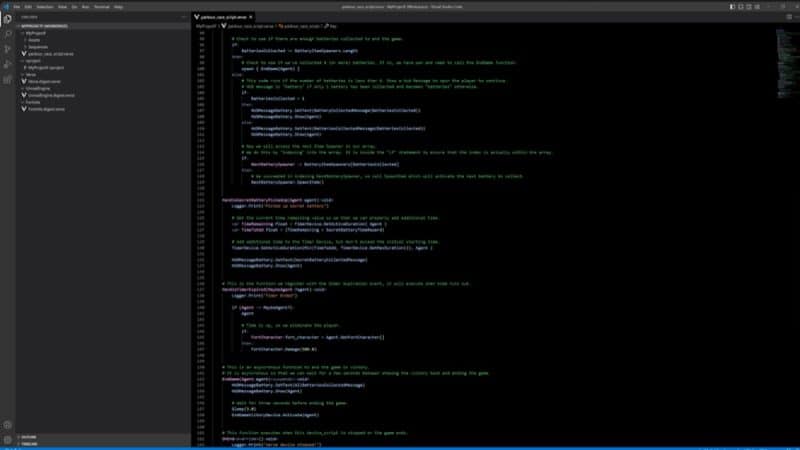Open the Edit menu
The height and width of the screenshot is (450, 800).
[28, 7]
